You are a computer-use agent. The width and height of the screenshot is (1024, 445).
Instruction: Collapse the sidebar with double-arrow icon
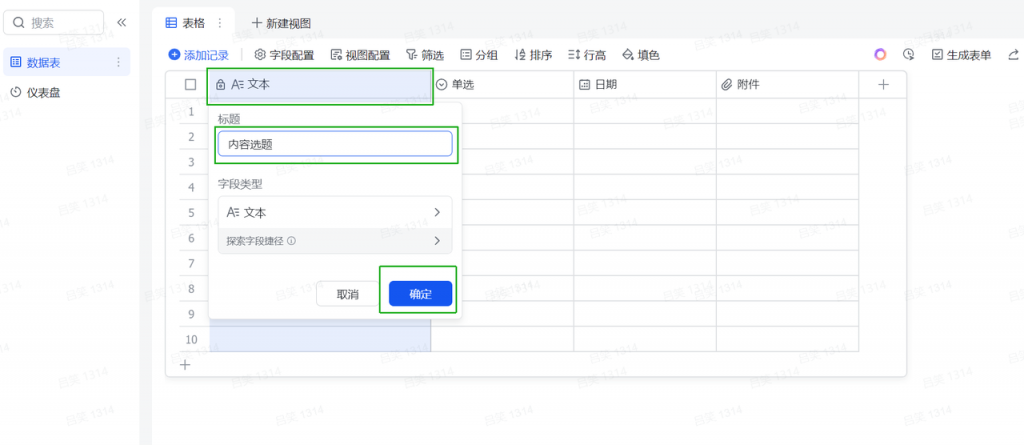point(121,23)
